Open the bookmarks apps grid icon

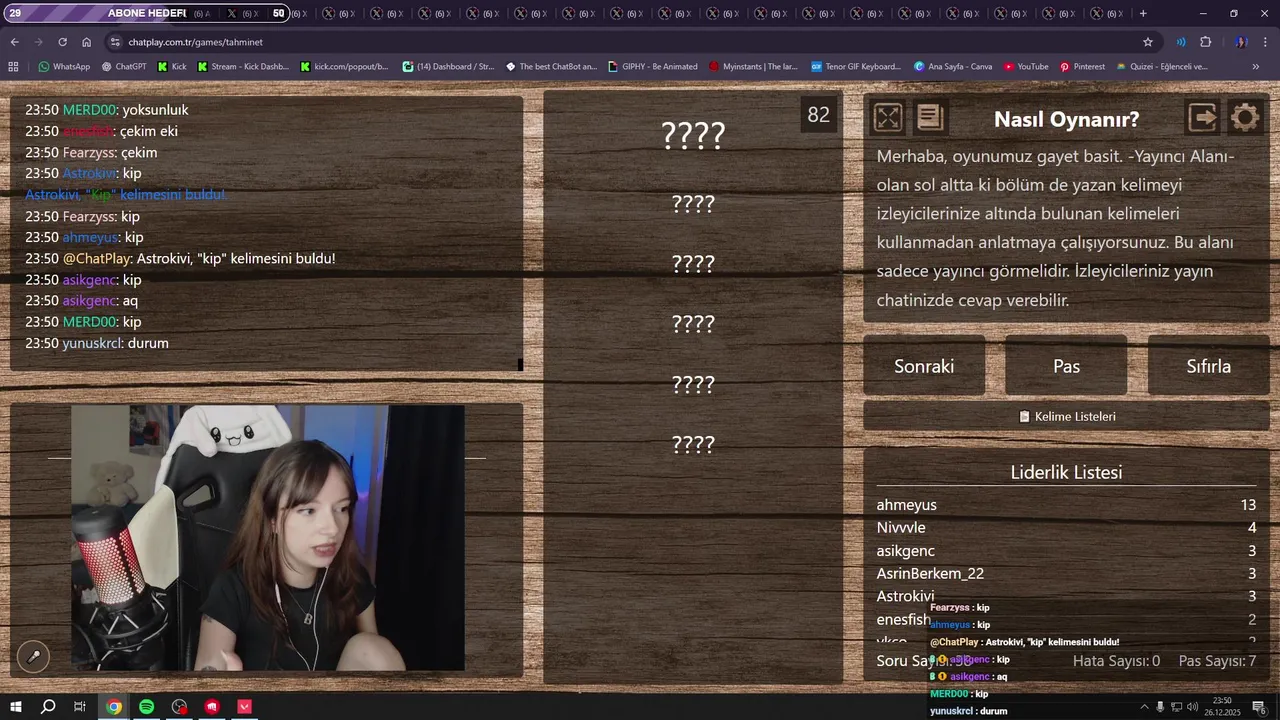(13, 67)
